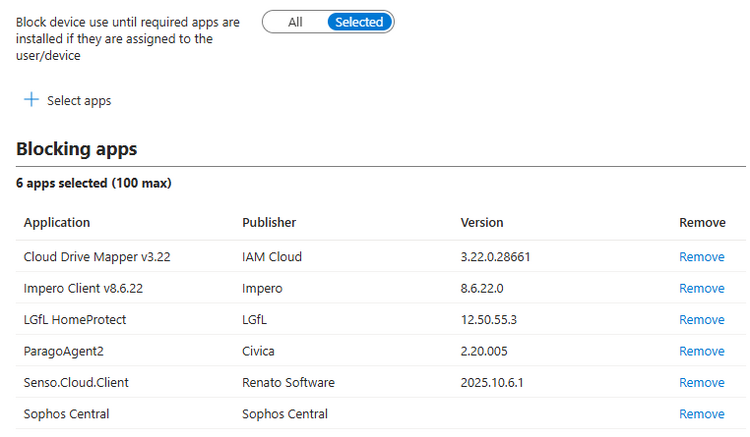Click the Blocking apps heading
The height and width of the screenshot is (437, 750).
click(x=77, y=149)
